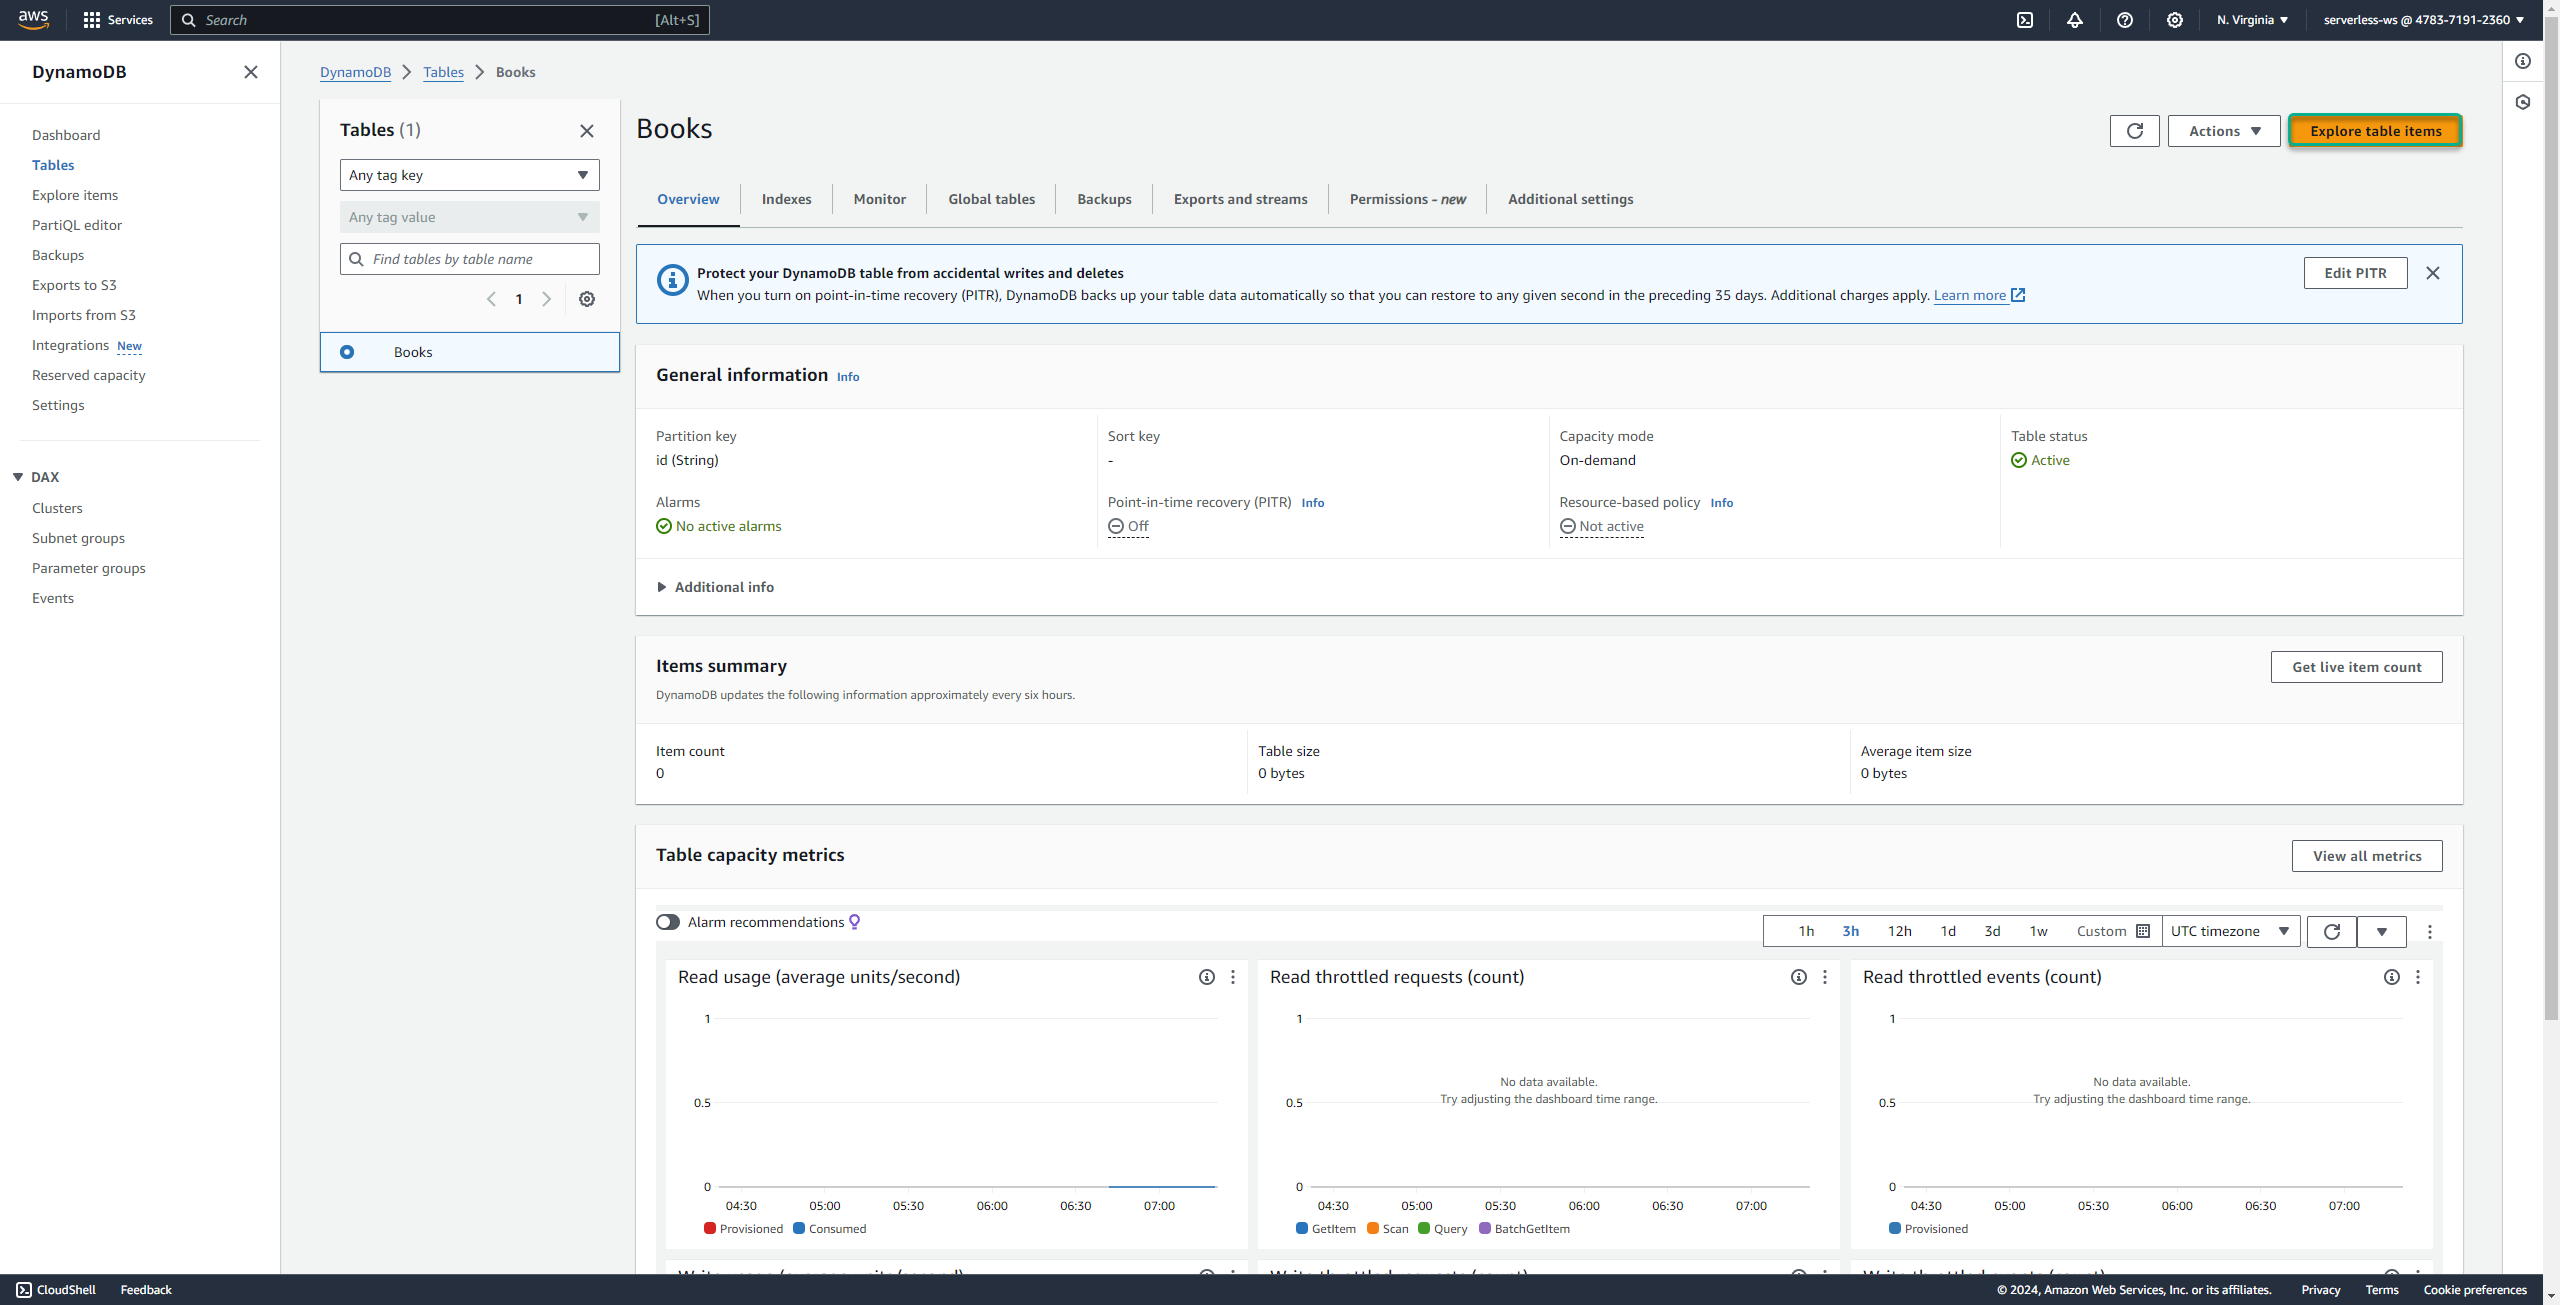Open the info panel icon on right edge
This screenshot has height=1305, width=2560.
(2523, 61)
